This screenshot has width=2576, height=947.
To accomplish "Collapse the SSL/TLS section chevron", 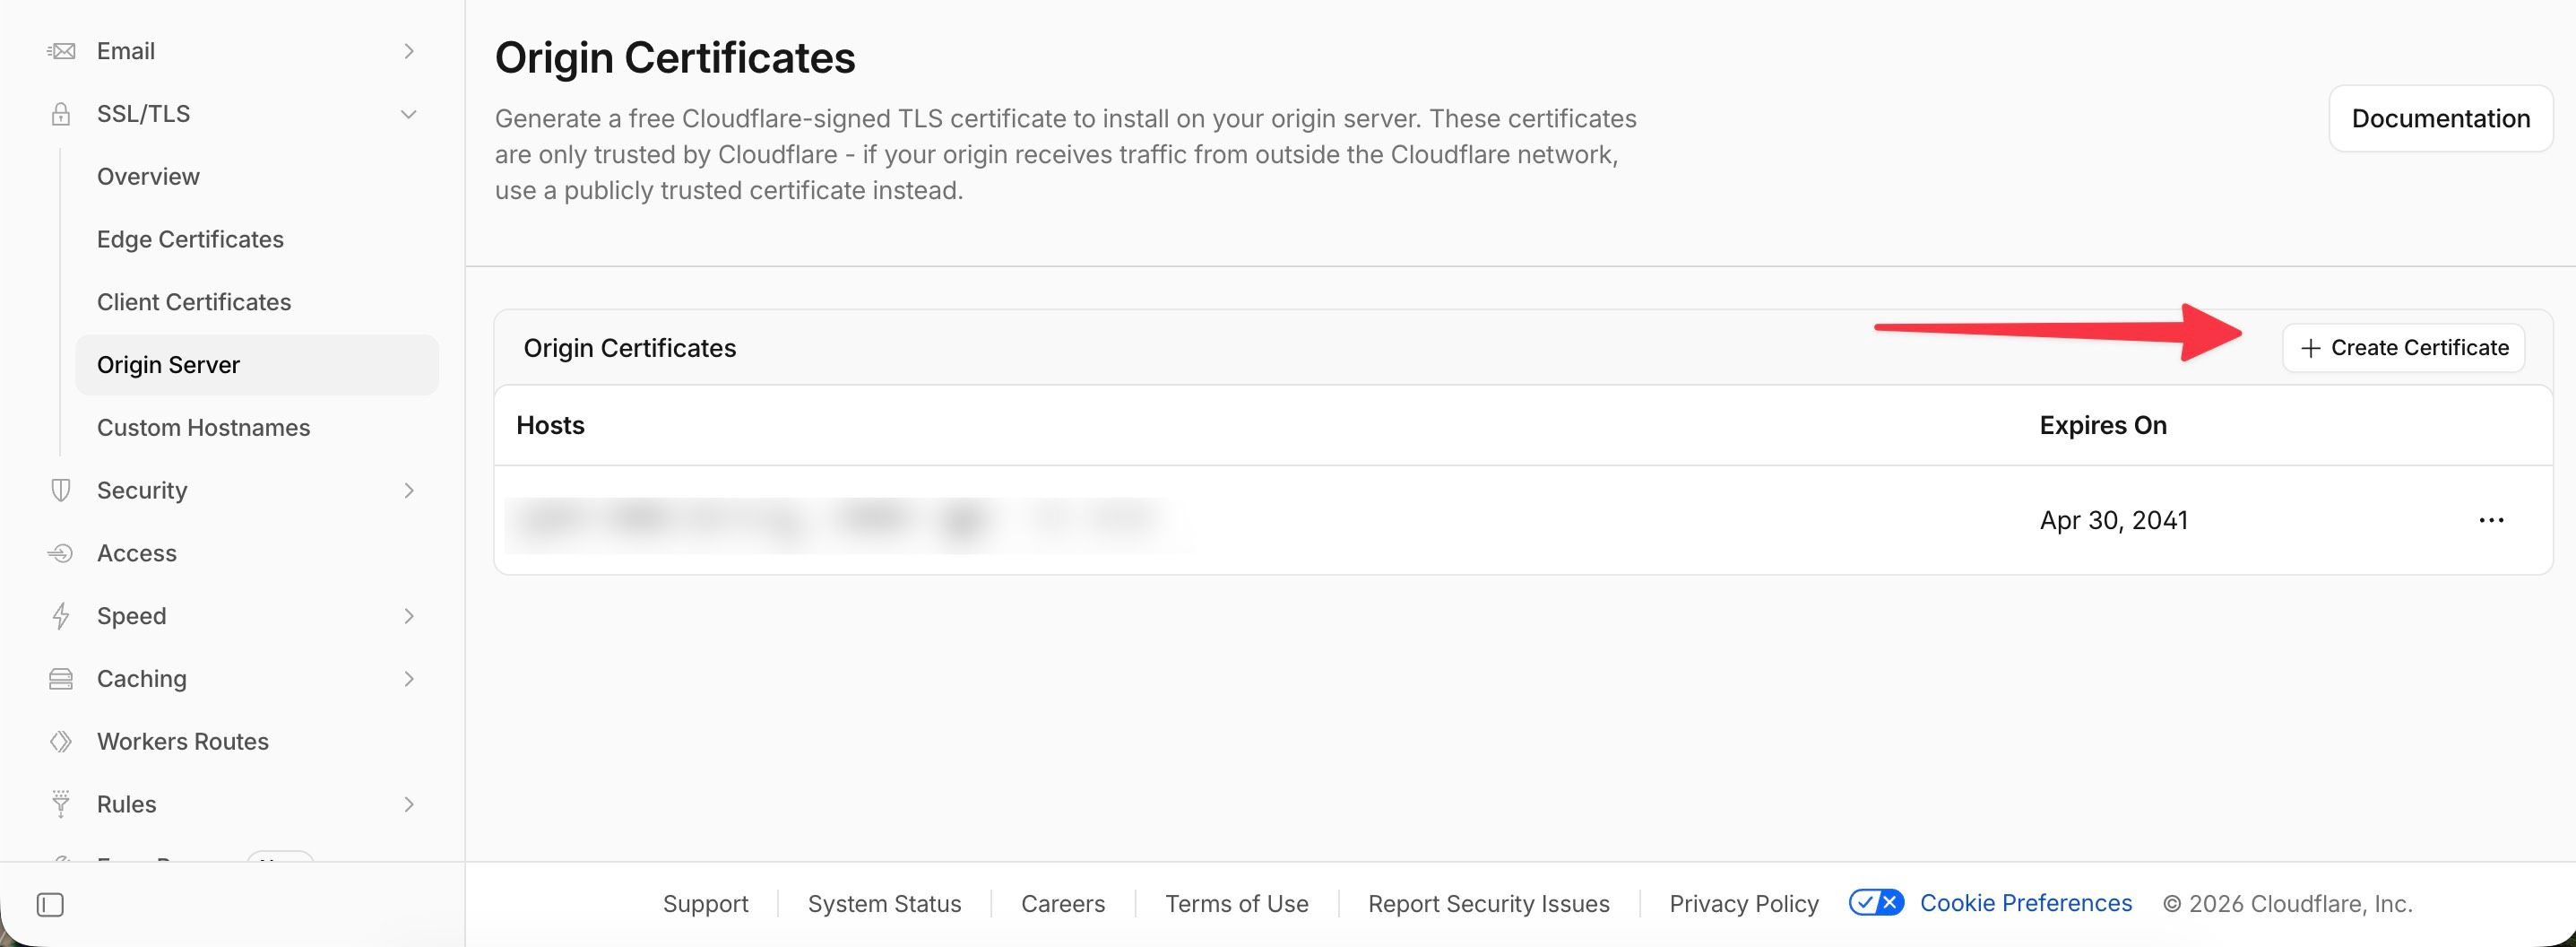I will pyautogui.click(x=409, y=114).
